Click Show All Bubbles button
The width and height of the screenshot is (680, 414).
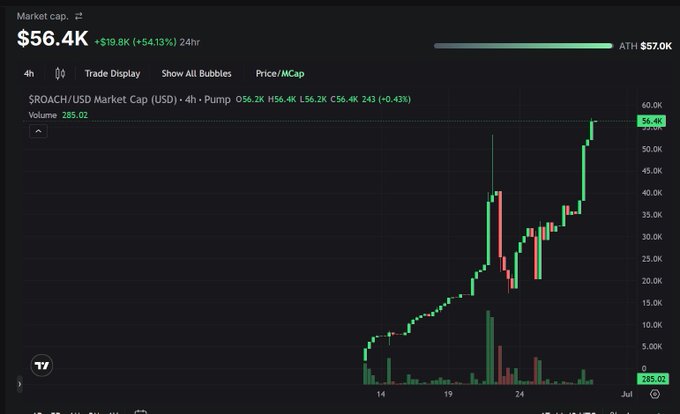(x=196, y=74)
